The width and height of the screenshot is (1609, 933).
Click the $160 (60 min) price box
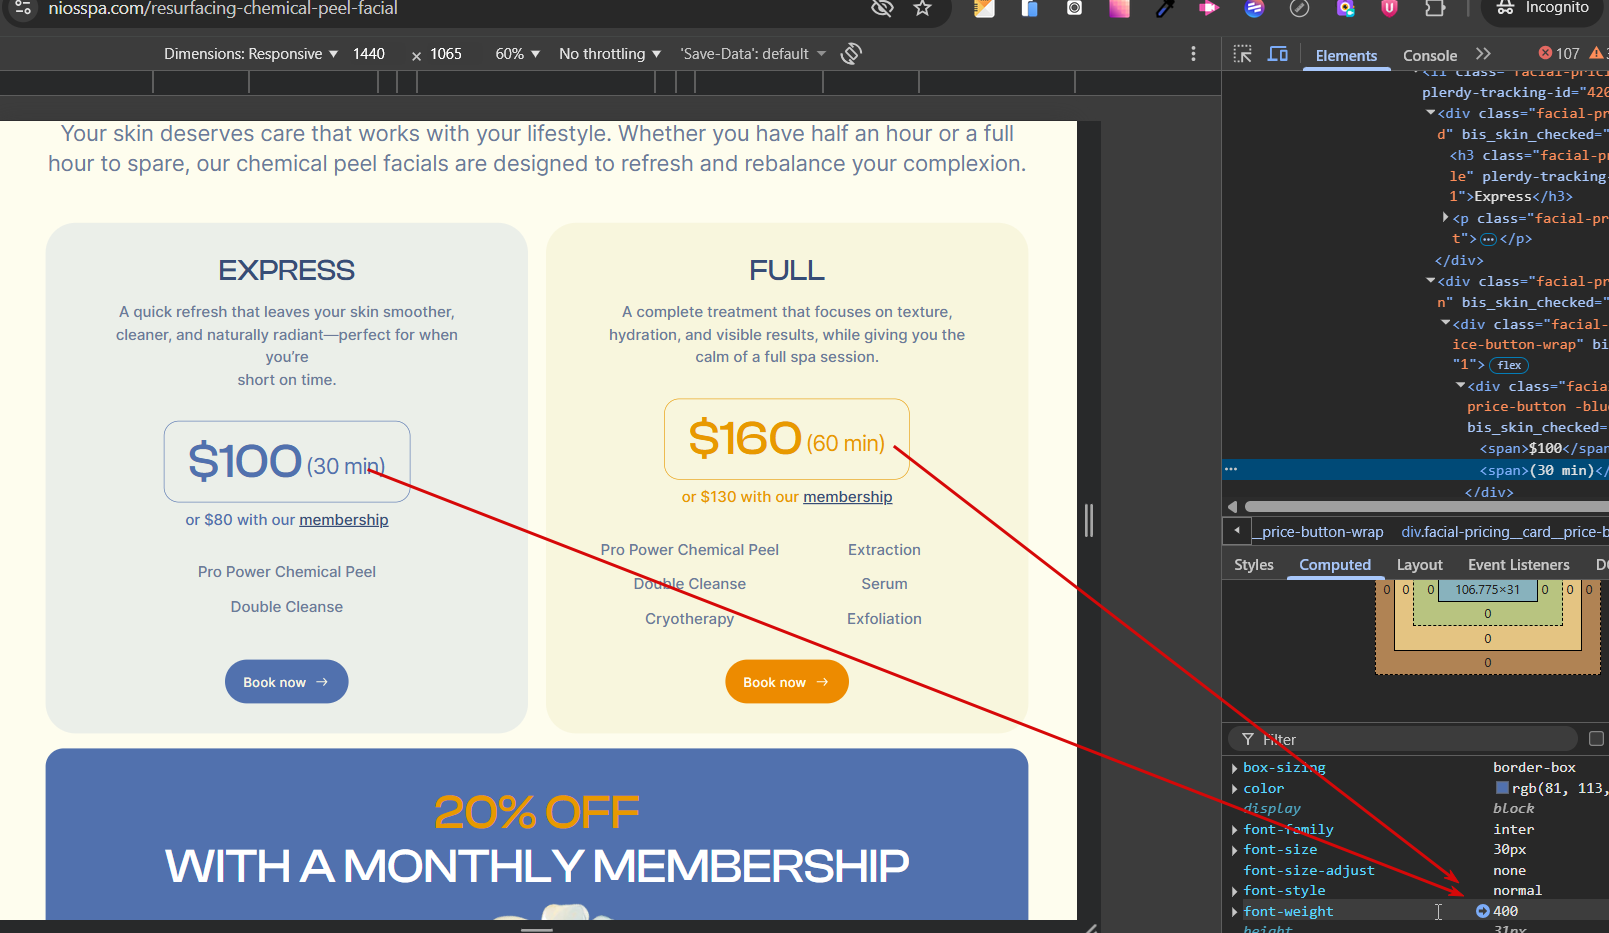pos(787,439)
